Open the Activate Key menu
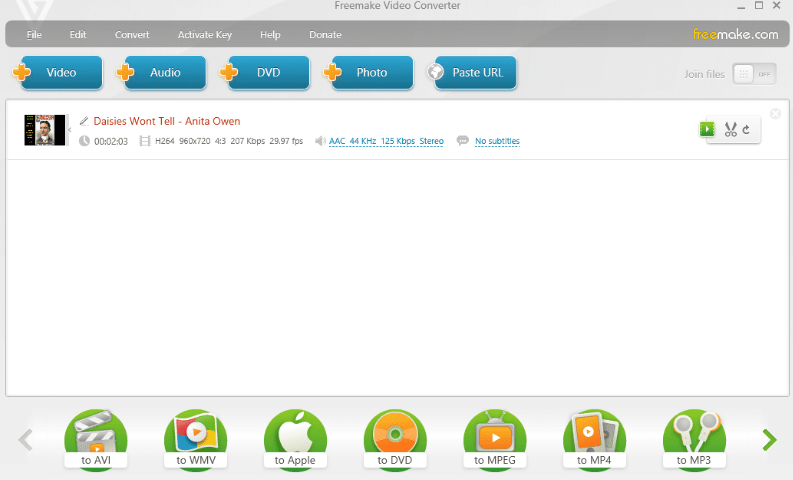The height and width of the screenshot is (480, 793). tap(205, 34)
